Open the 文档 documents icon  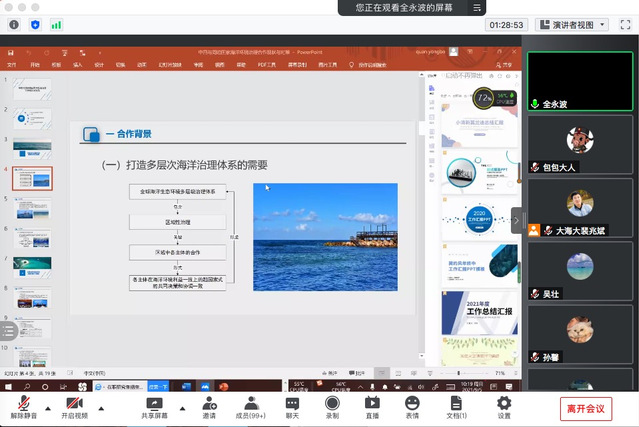tap(456, 405)
